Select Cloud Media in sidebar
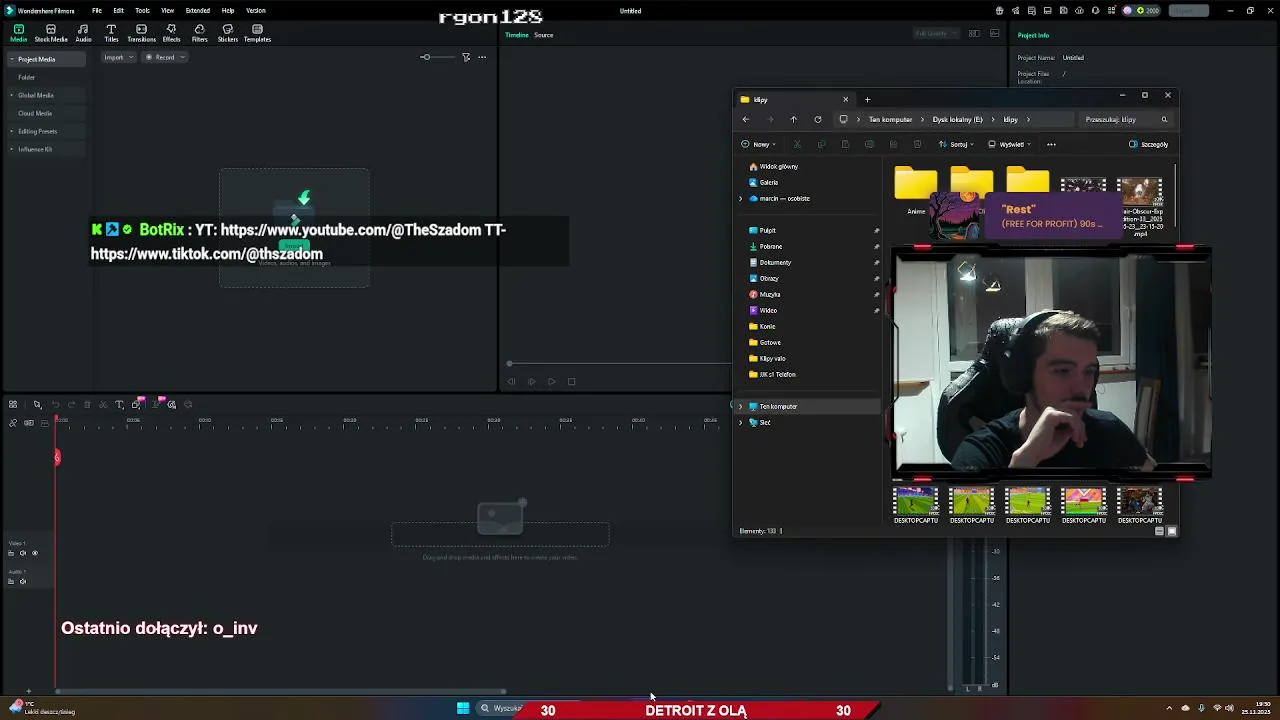The image size is (1280, 720). click(x=35, y=113)
